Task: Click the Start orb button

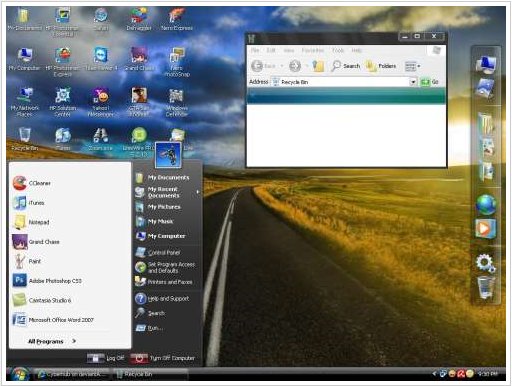Action: [20, 374]
